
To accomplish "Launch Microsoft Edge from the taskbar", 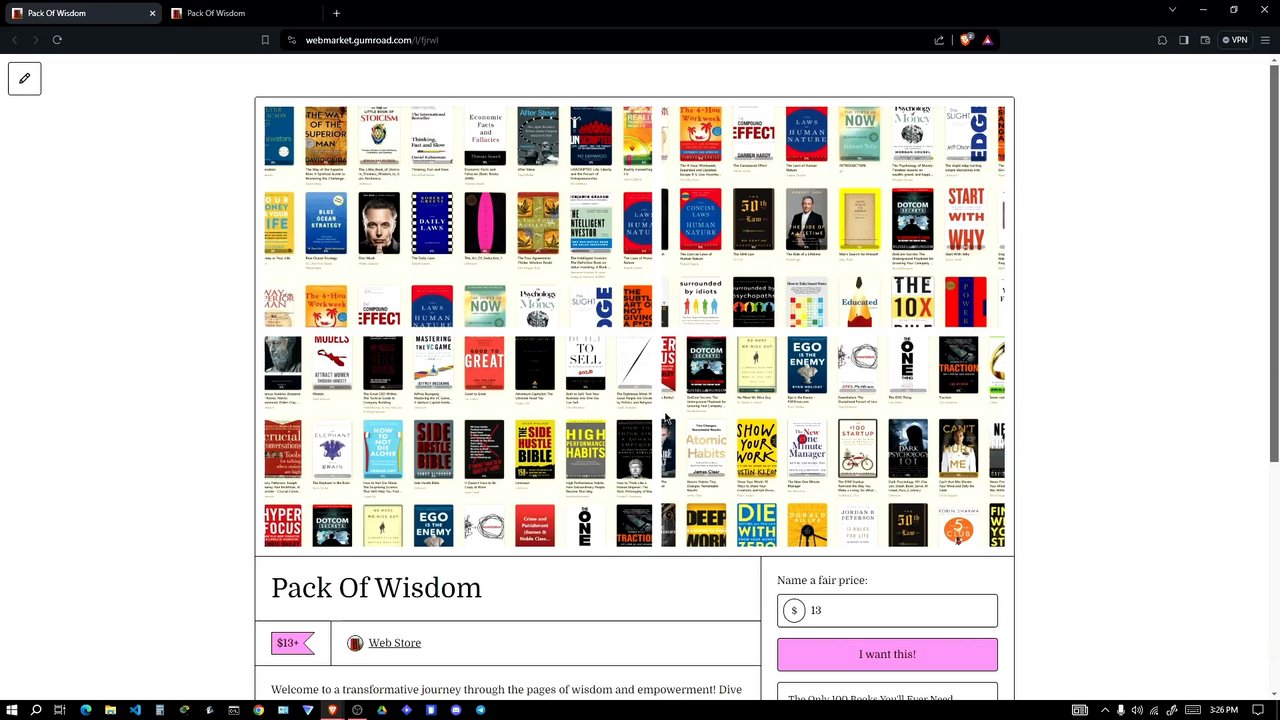I will pos(86,710).
